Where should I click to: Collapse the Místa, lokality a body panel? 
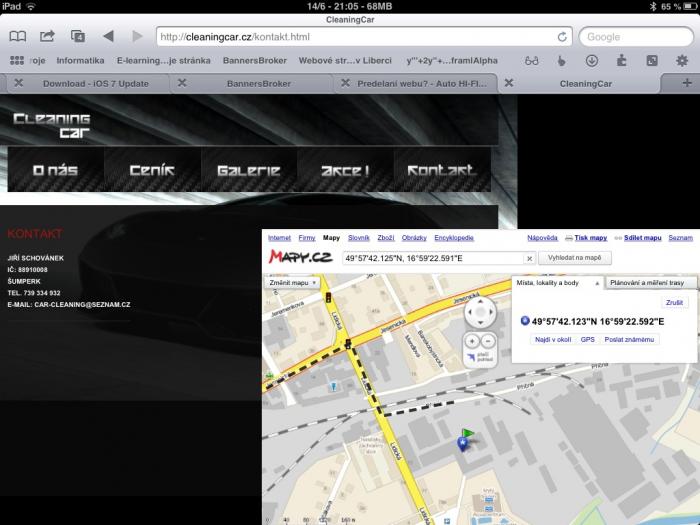(597, 283)
